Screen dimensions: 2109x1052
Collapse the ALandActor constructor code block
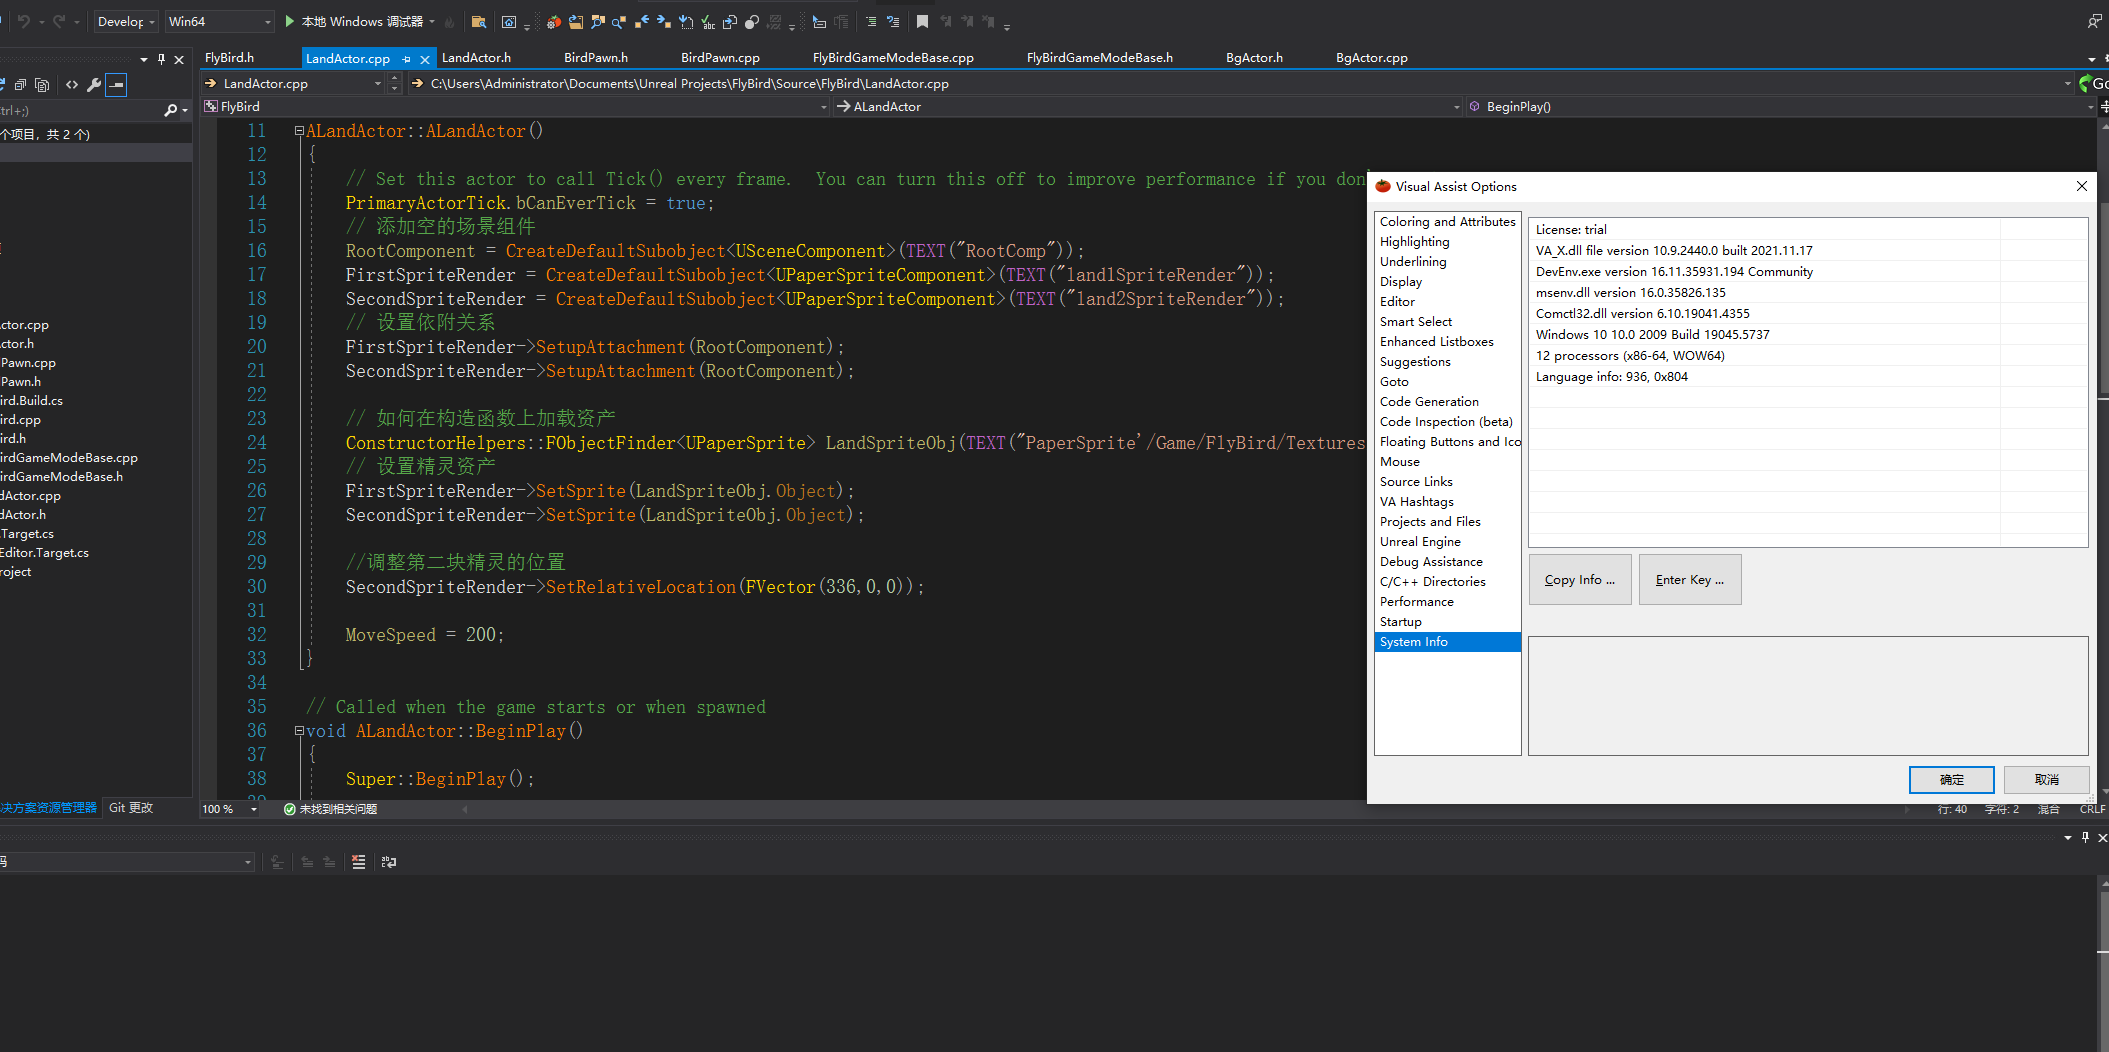[x=299, y=131]
